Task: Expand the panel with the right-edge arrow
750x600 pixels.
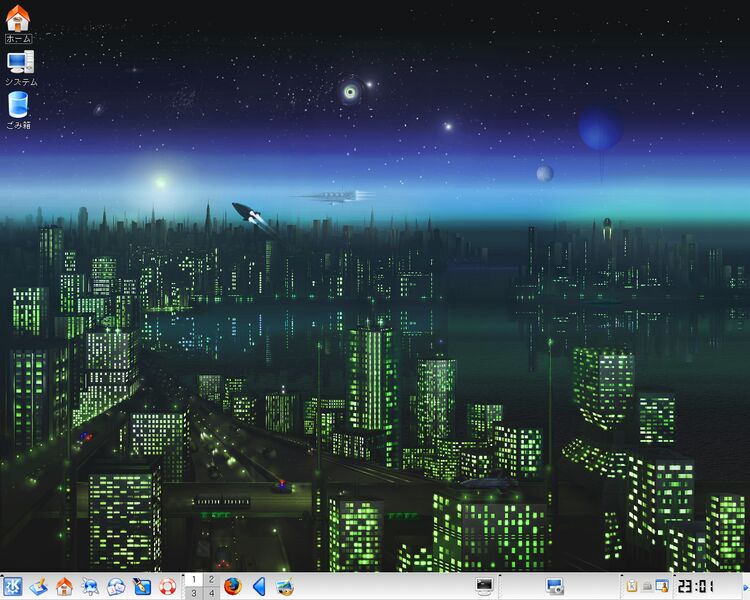Action: pyautogui.click(x=744, y=586)
